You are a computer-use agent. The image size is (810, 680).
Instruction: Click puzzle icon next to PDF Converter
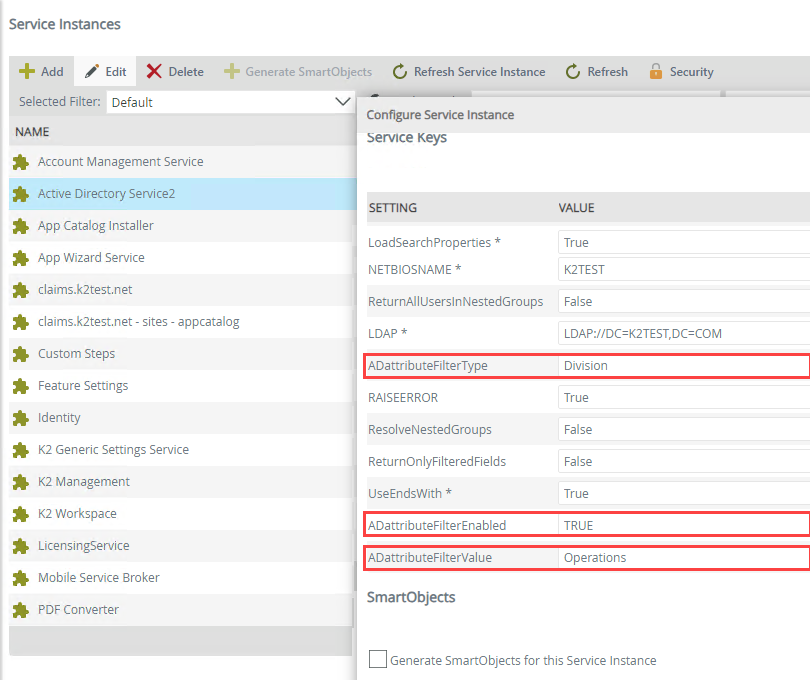(x=20, y=610)
